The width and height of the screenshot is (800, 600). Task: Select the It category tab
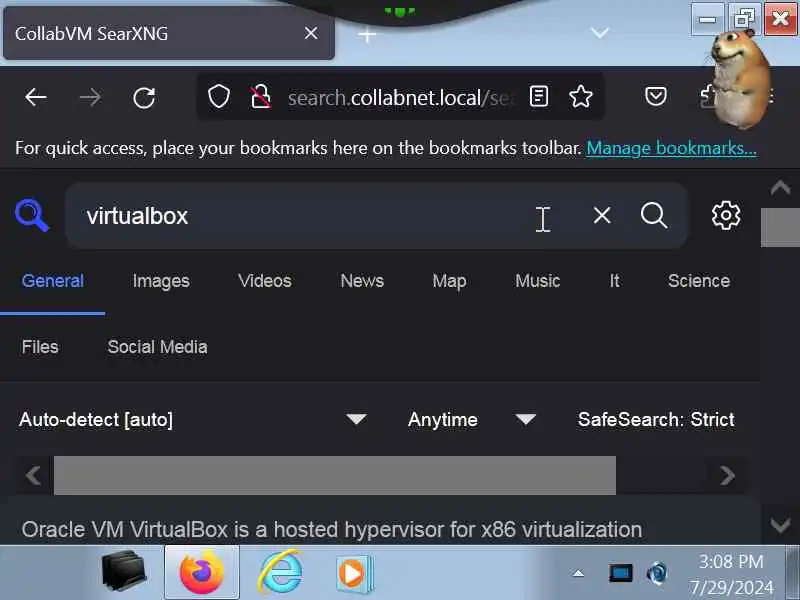click(x=614, y=281)
